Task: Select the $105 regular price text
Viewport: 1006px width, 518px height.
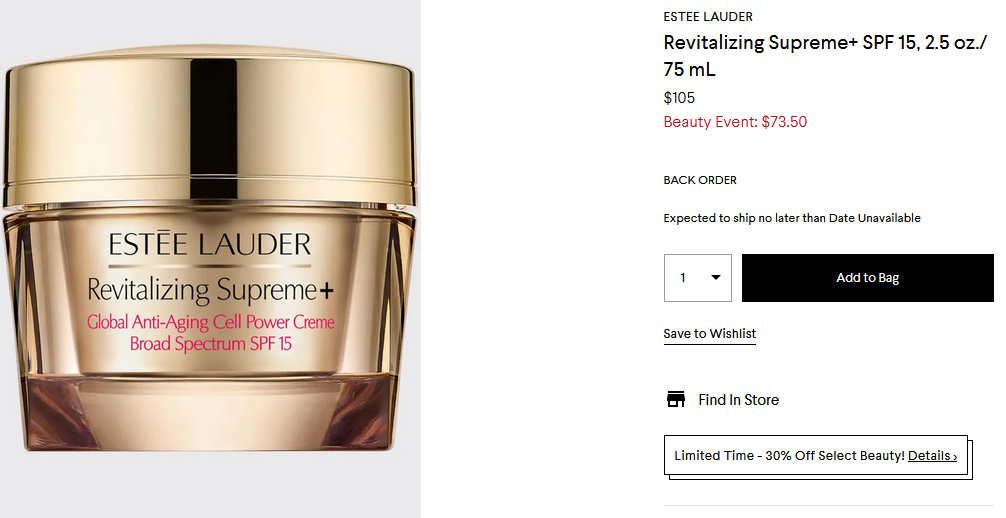Action: tap(679, 98)
